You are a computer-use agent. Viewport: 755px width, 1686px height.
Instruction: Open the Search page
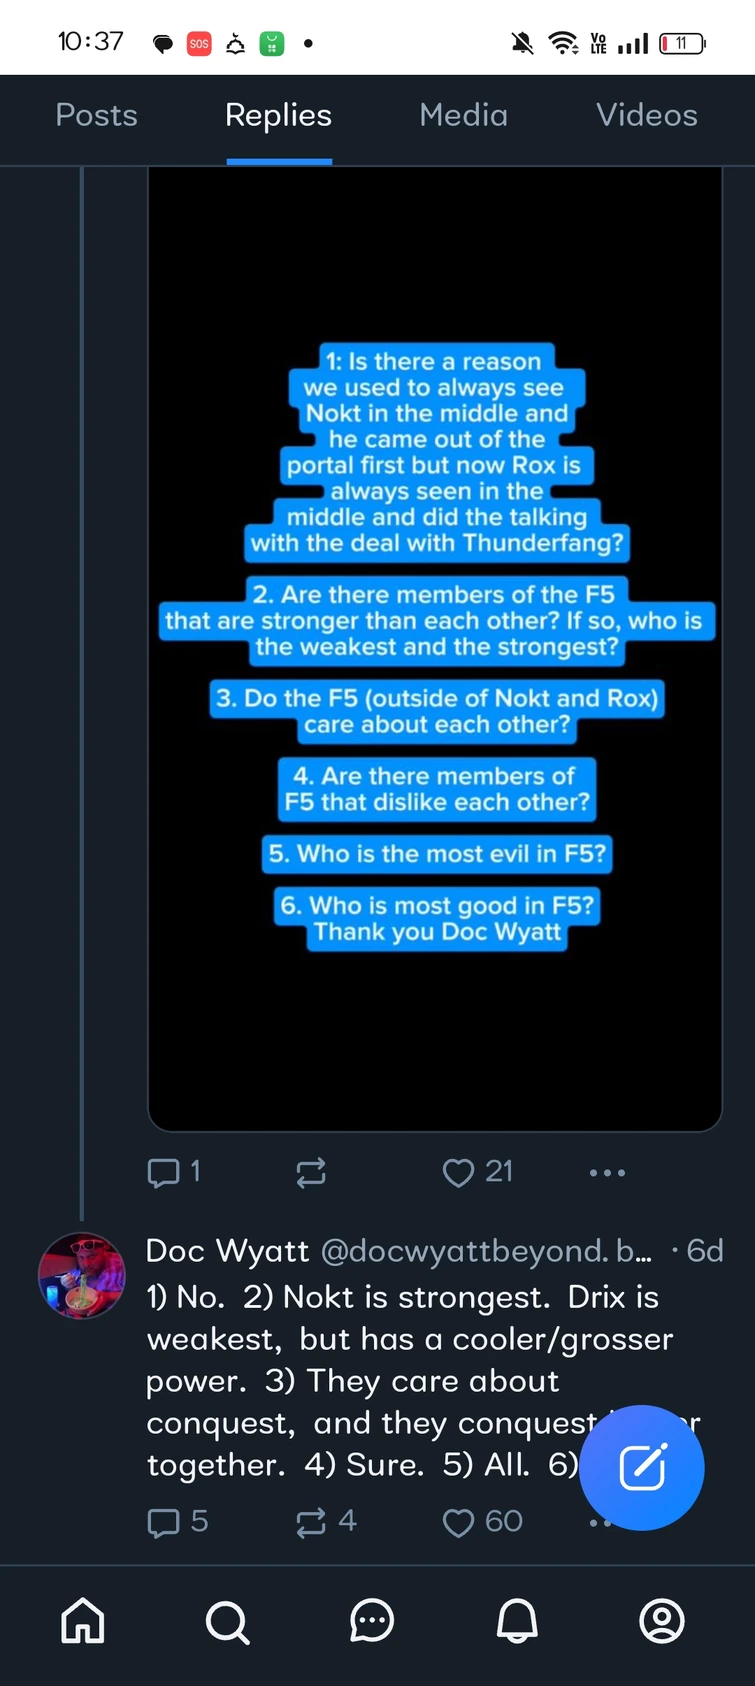(x=227, y=1621)
